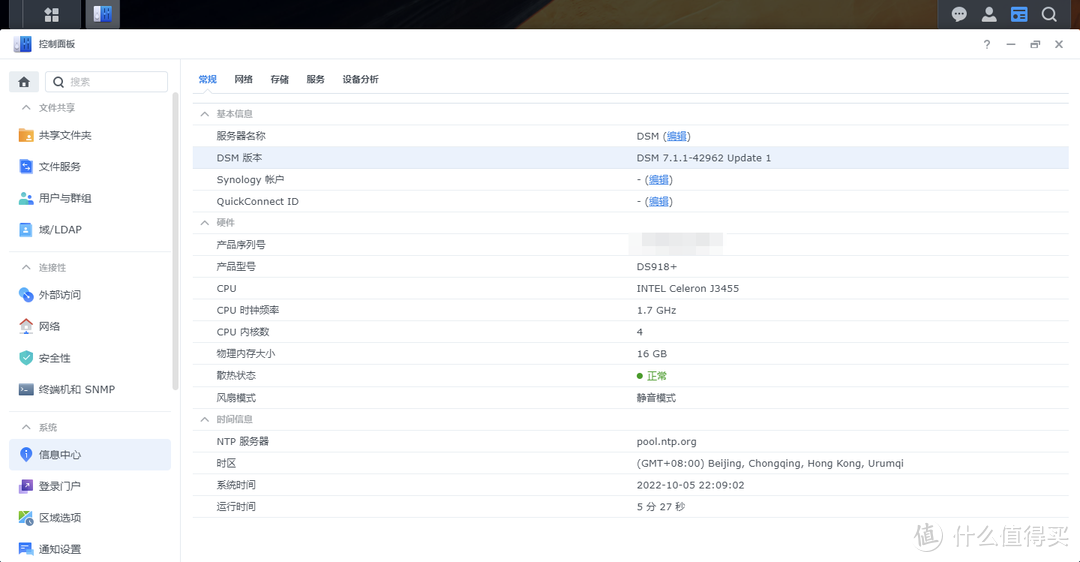Open 域/LDAP icon
This screenshot has height=562, width=1080.
(25, 230)
